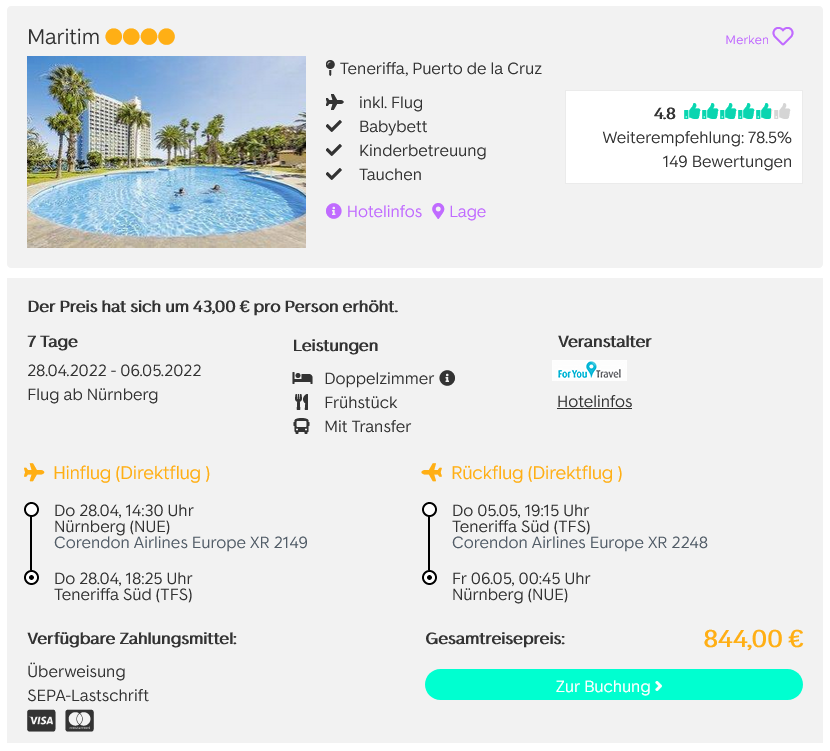Open the Maritim hotel pool photo
830x751 pixels.
[166, 152]
